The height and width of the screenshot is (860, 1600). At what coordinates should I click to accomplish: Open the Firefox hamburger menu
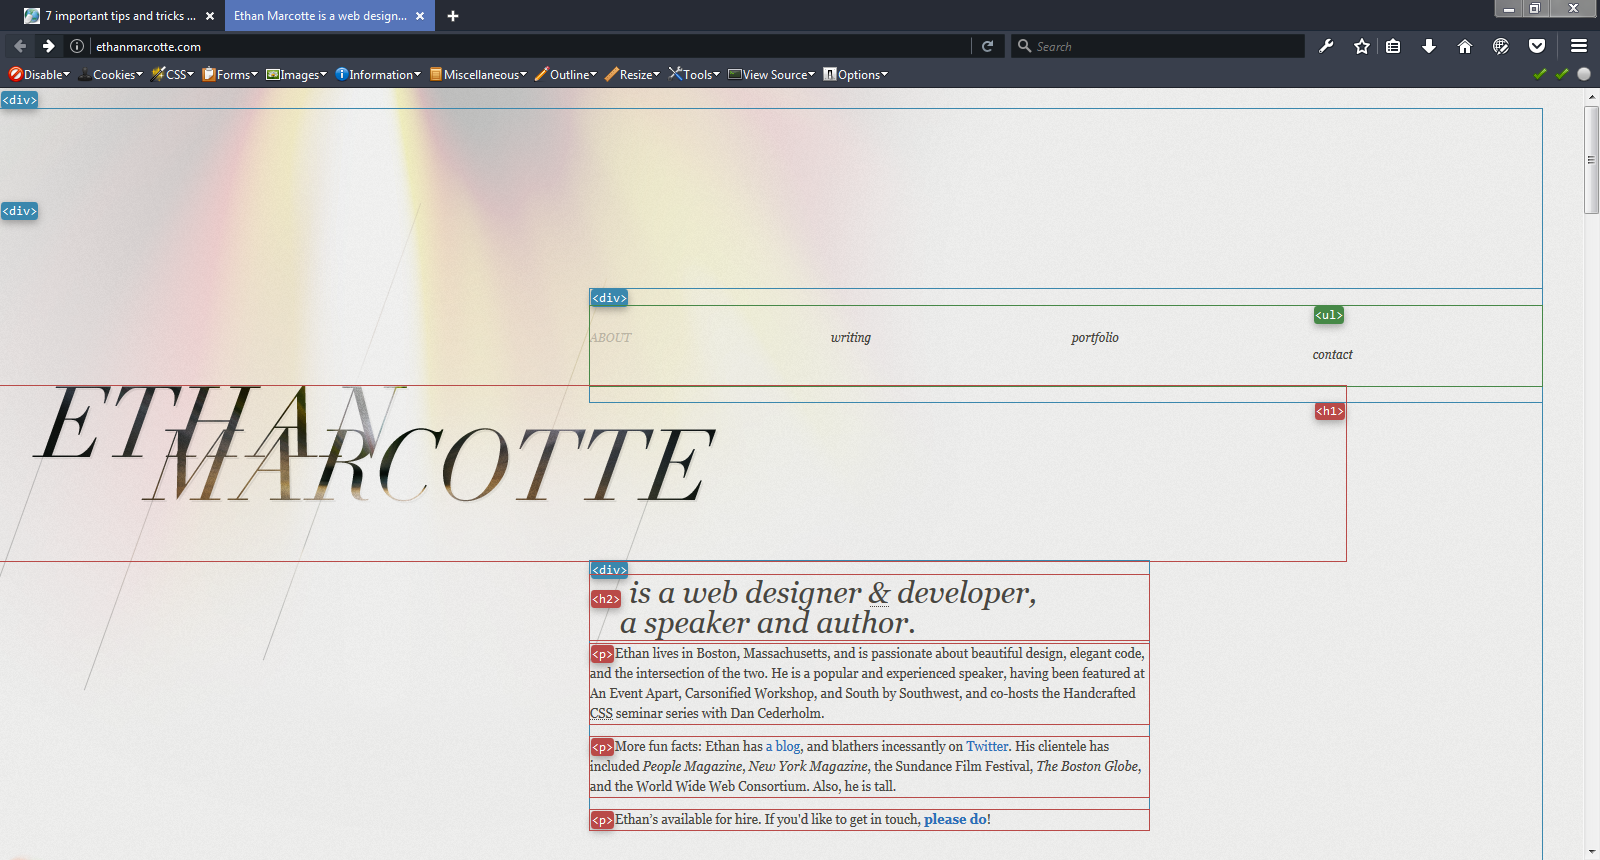[1579, 46]
